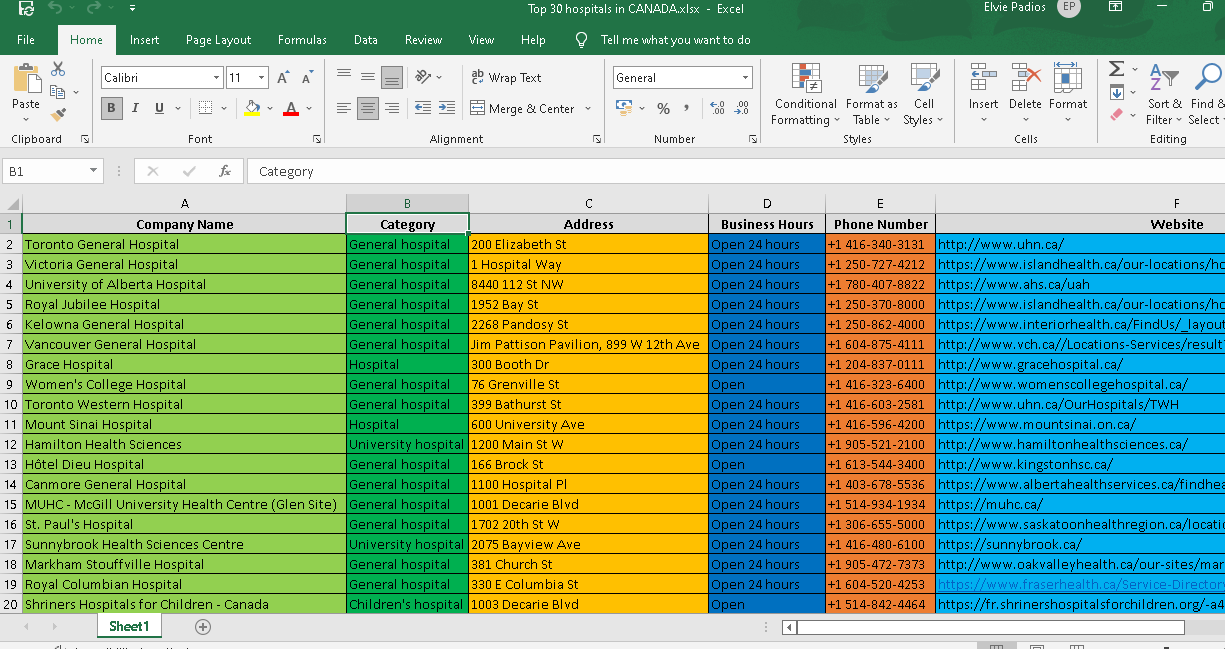Click Delete cells button
Image resolution: width=1225 pixels, height=649 pixels.
[1025, 94]
